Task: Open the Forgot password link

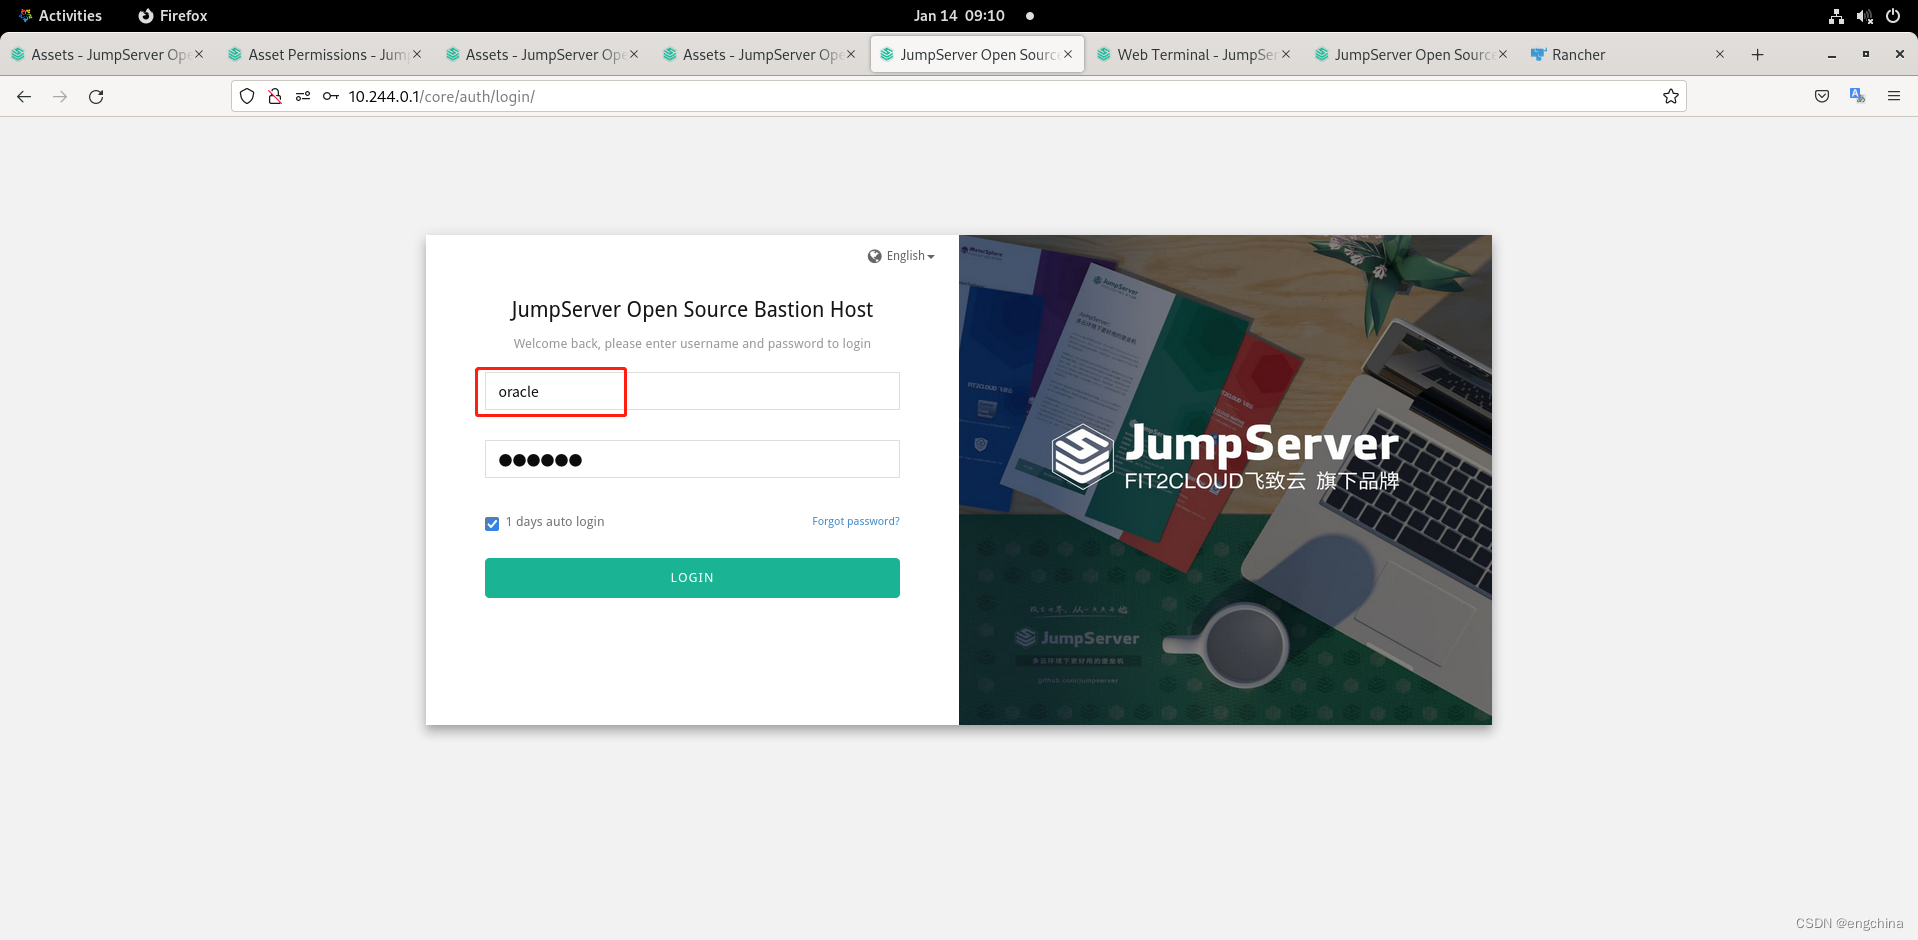Action: point(855,521)
